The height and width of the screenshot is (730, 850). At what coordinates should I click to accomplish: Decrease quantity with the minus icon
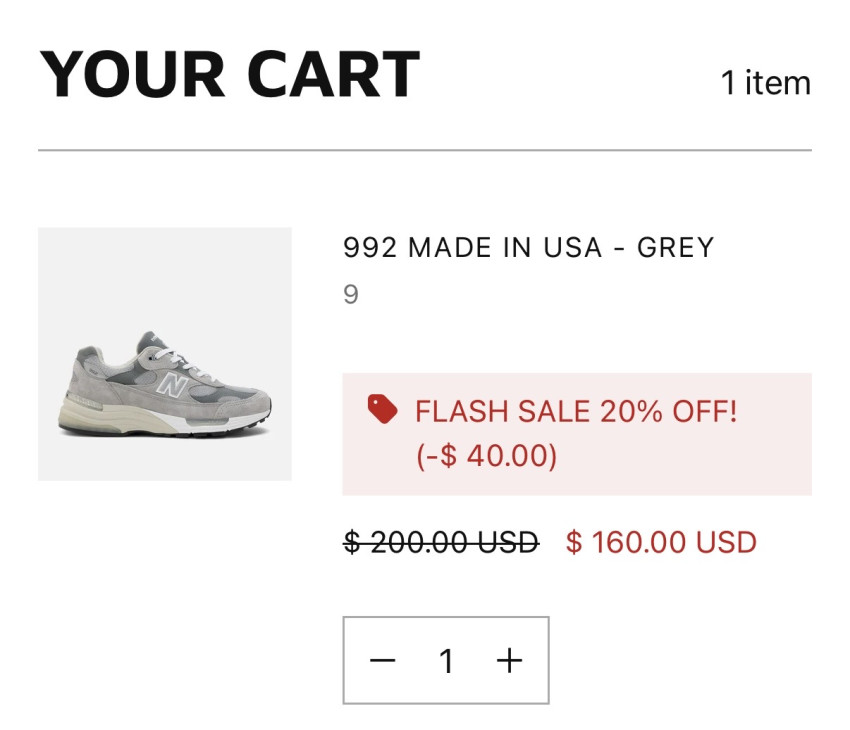tap(383, 661)
